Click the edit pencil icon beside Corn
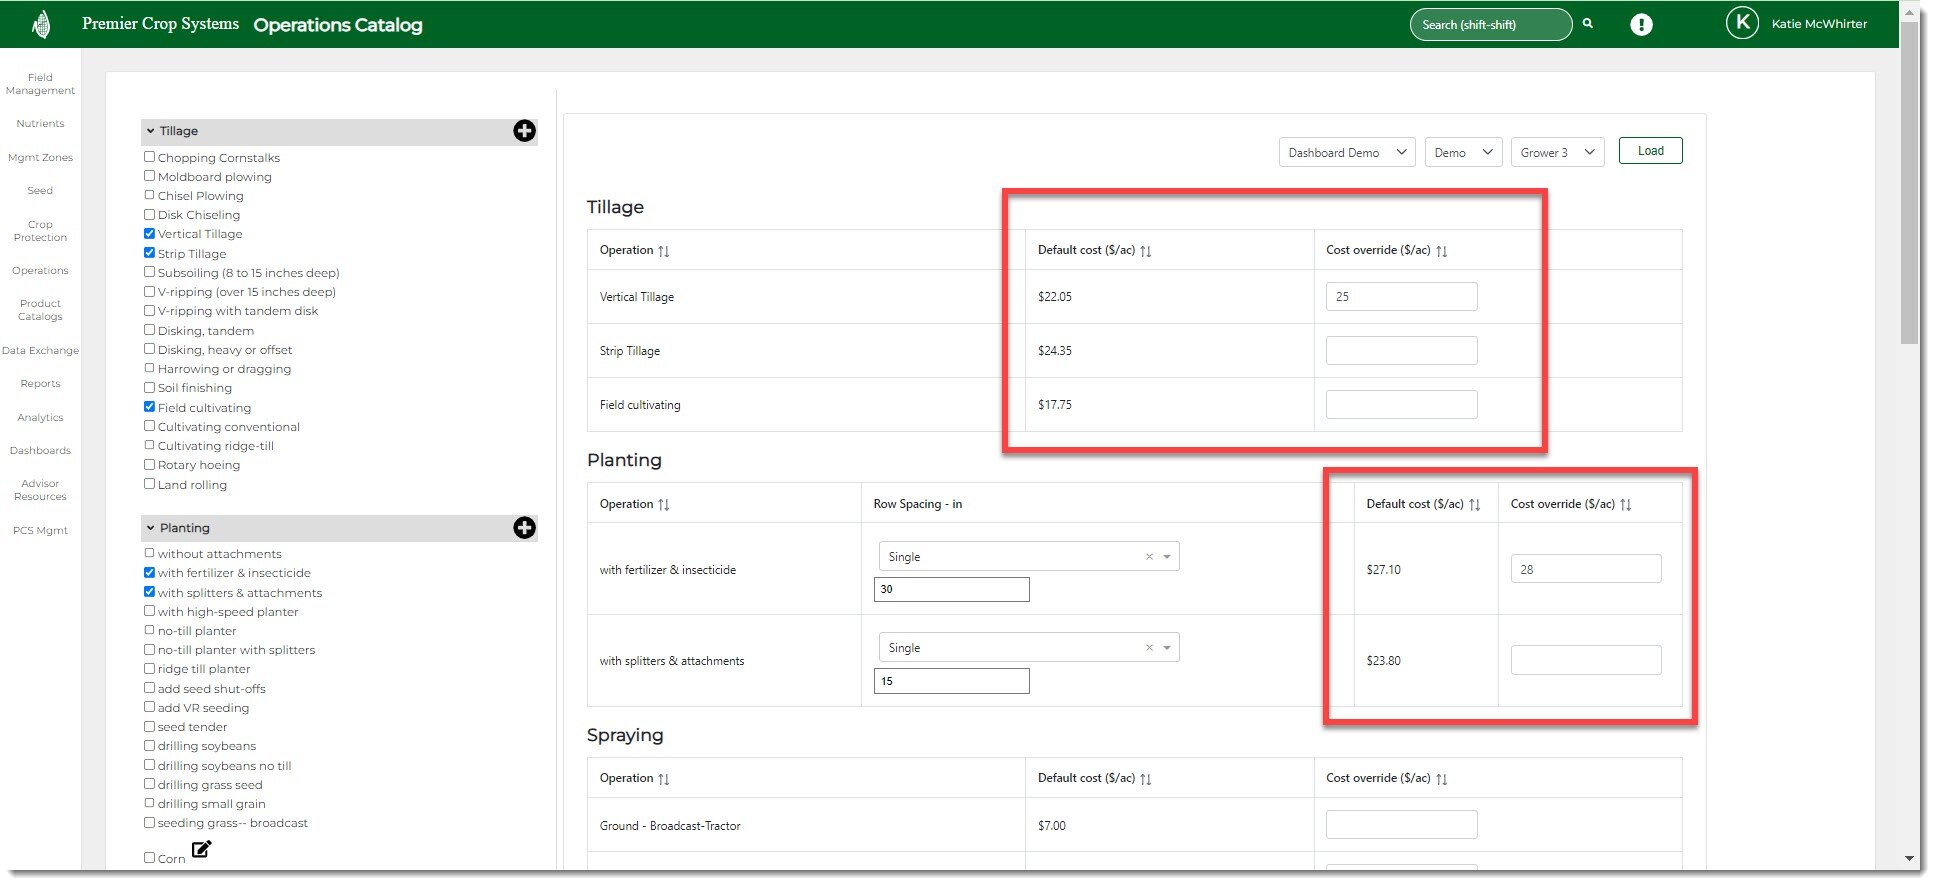 tap(201, 850)
